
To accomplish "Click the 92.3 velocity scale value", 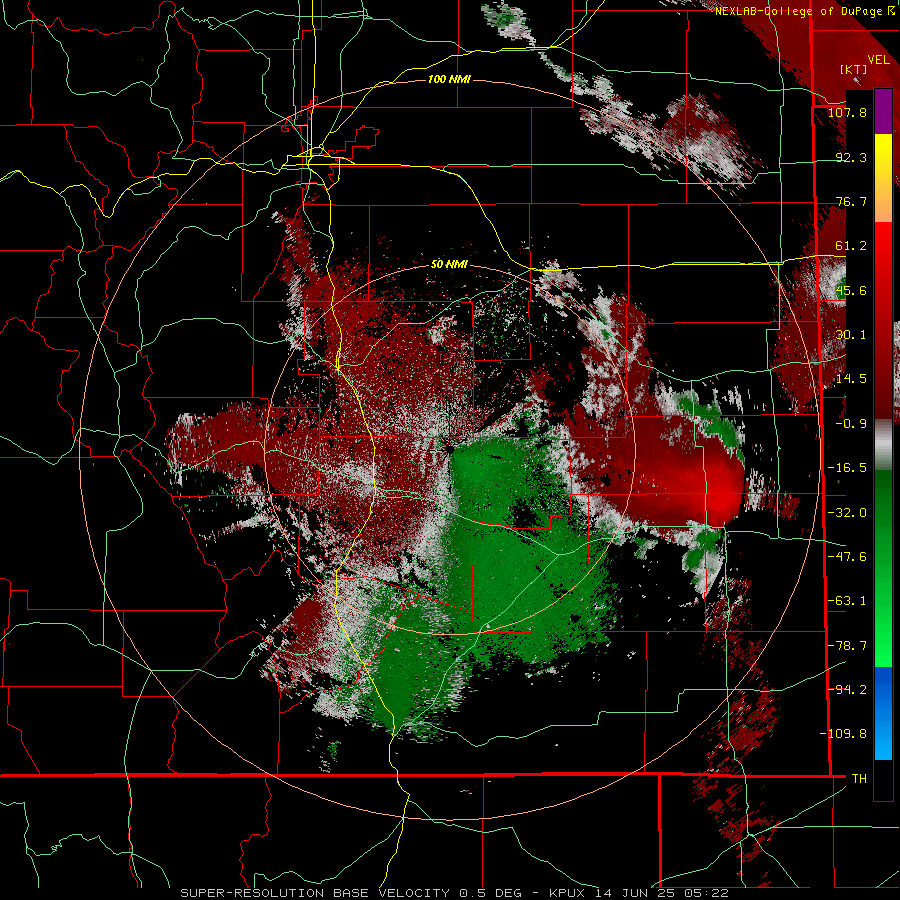I will (851, 157).
